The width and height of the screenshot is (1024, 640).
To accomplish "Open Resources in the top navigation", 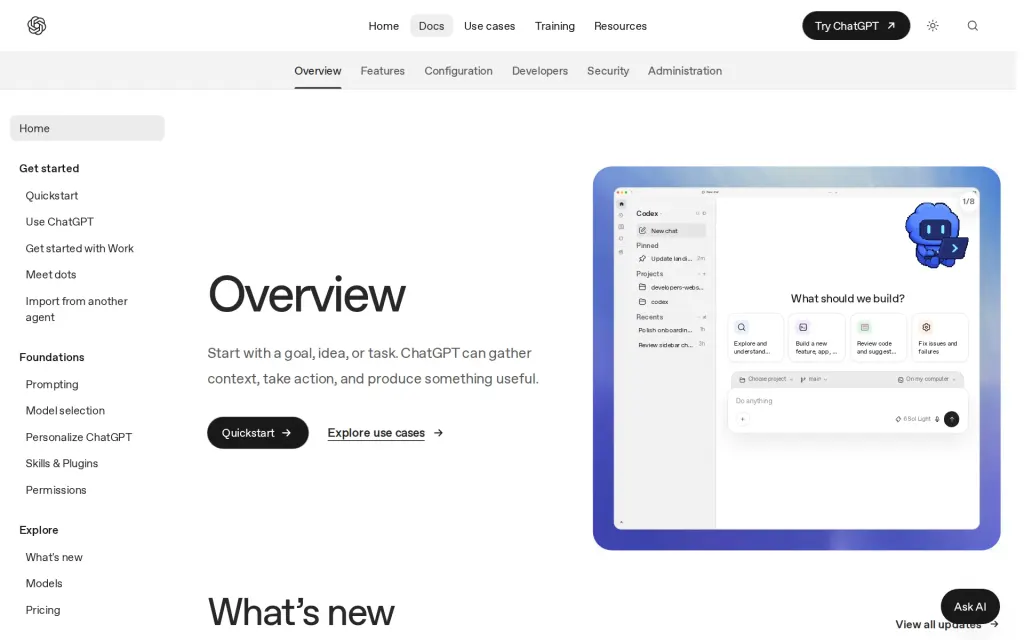I will point(620,25).
